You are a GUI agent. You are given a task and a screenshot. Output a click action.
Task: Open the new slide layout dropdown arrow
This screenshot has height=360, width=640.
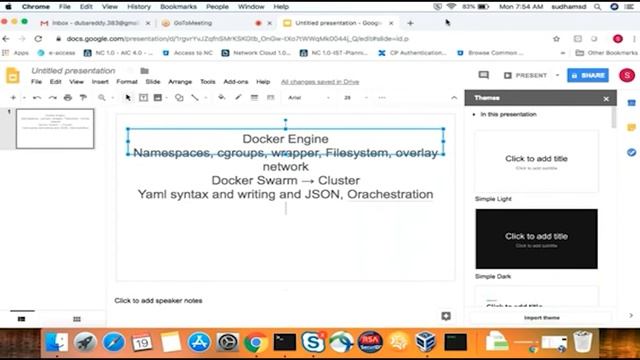point(24,98)
